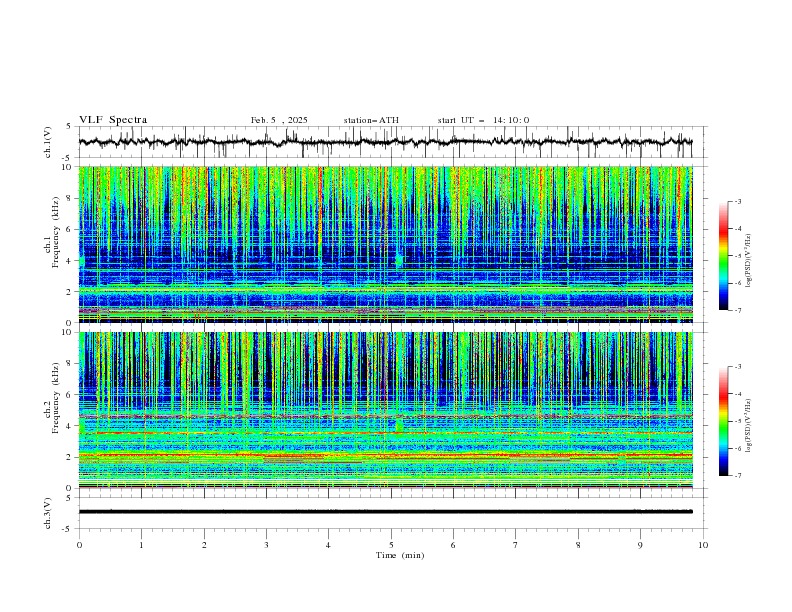
Task: Click the "VLF Spectra" plot title
Action: click(113, 120)
